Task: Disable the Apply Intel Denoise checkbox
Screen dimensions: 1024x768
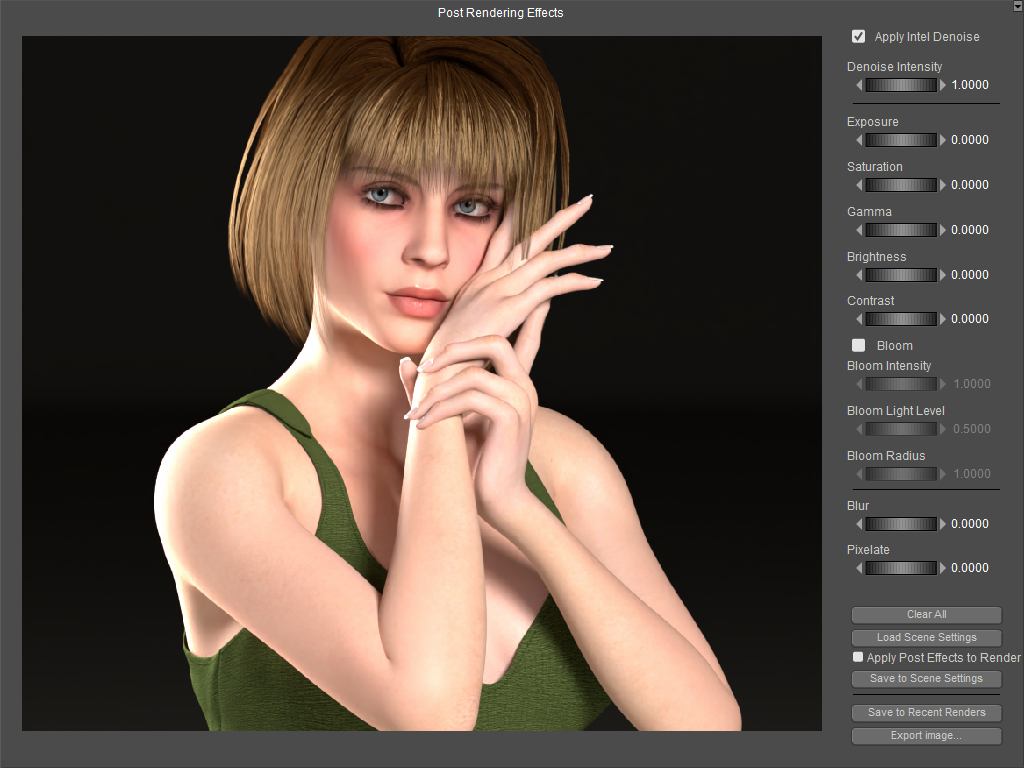Action: [858, 37]
